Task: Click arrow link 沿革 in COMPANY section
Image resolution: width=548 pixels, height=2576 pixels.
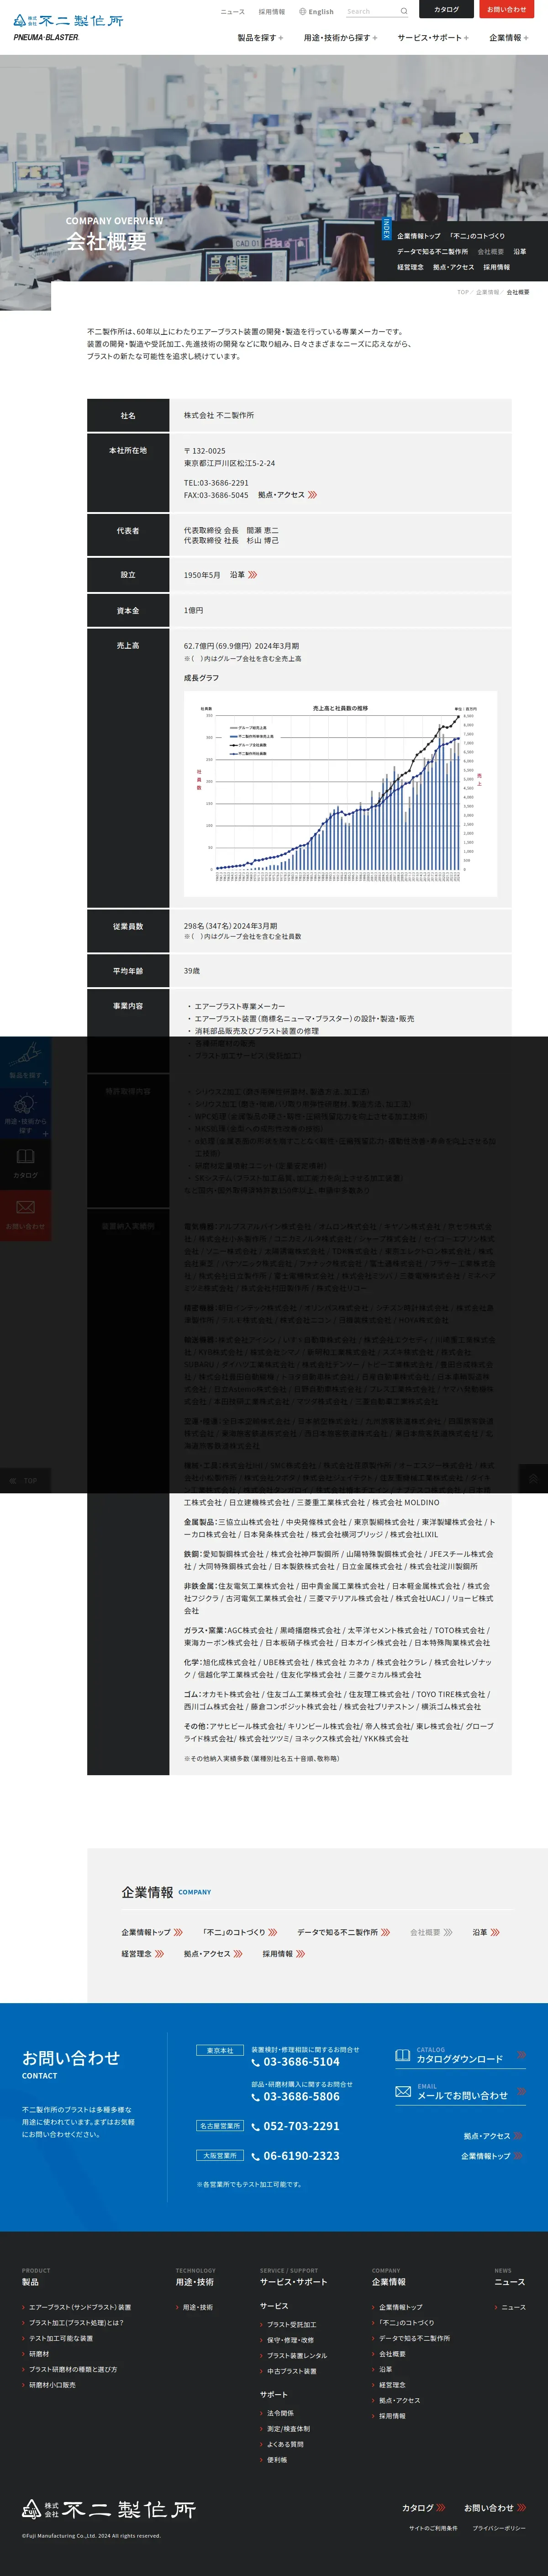Action: coord(486,1932)
